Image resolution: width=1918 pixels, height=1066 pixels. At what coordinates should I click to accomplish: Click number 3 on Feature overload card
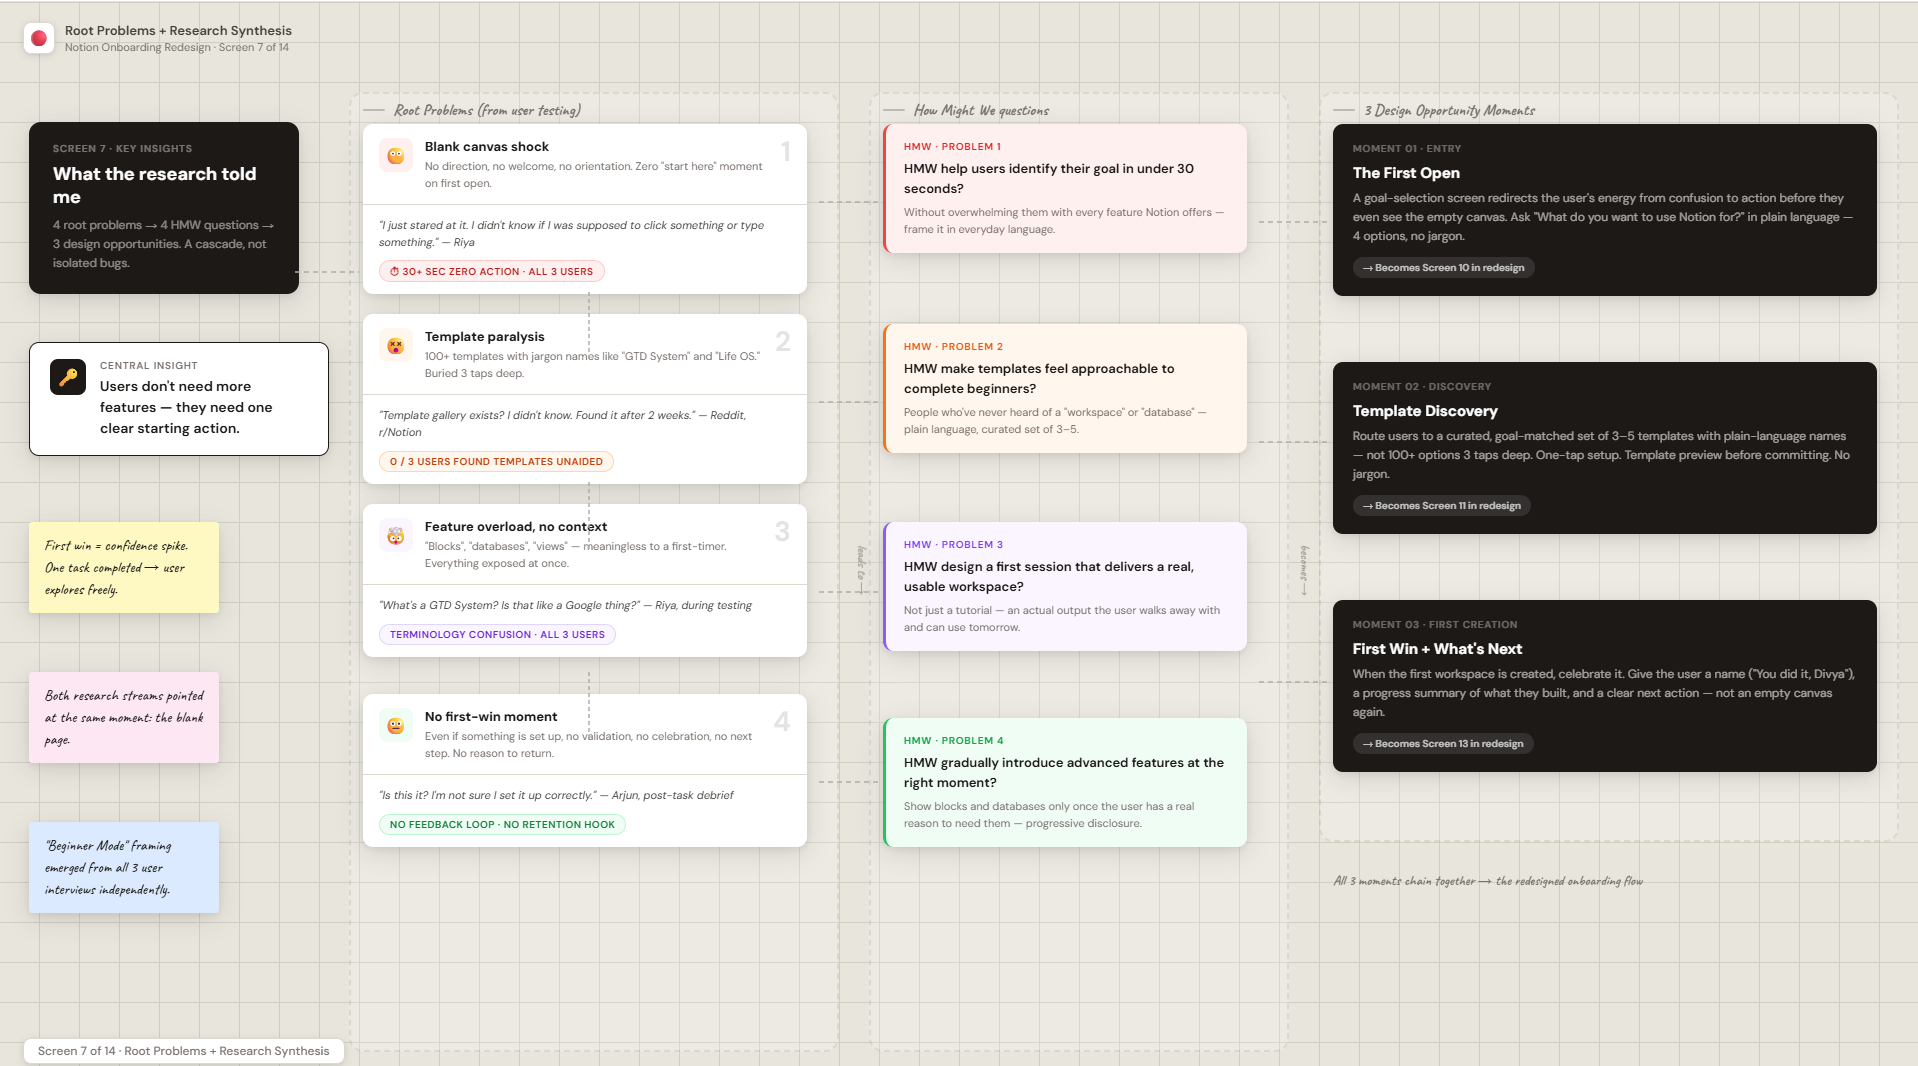pyautogui.click(x=782, y=531)
